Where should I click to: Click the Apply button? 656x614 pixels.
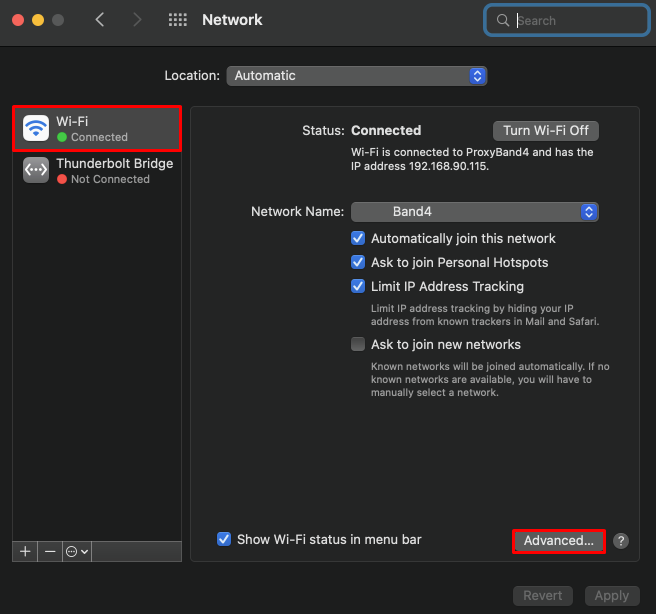pyautogui.click(x=612, y=596)
